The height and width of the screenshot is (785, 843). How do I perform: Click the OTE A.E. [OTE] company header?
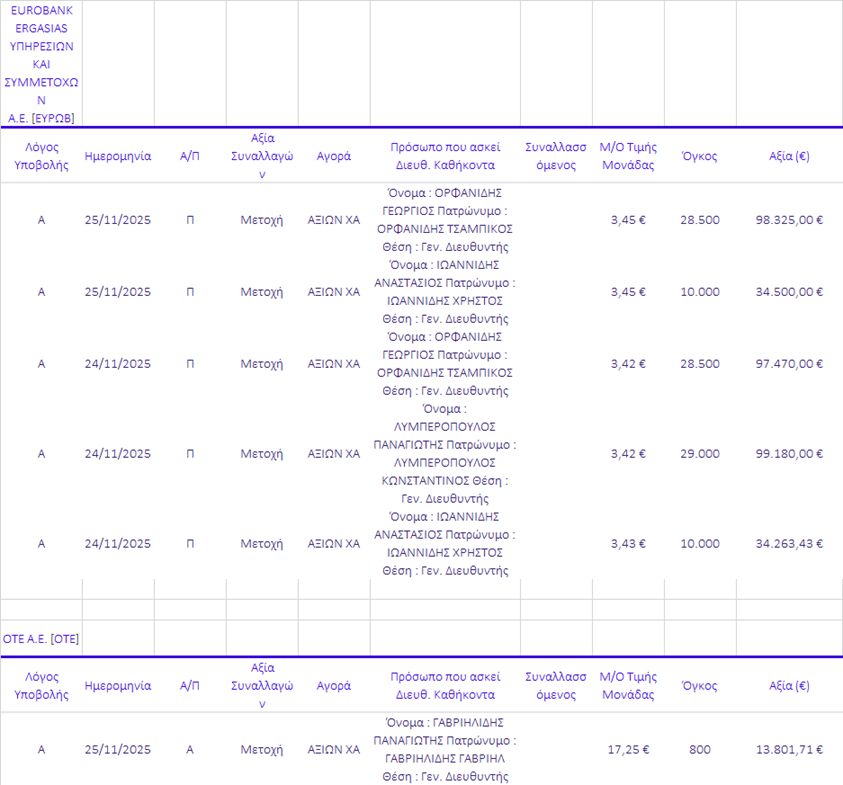click(x=41, y=639)
